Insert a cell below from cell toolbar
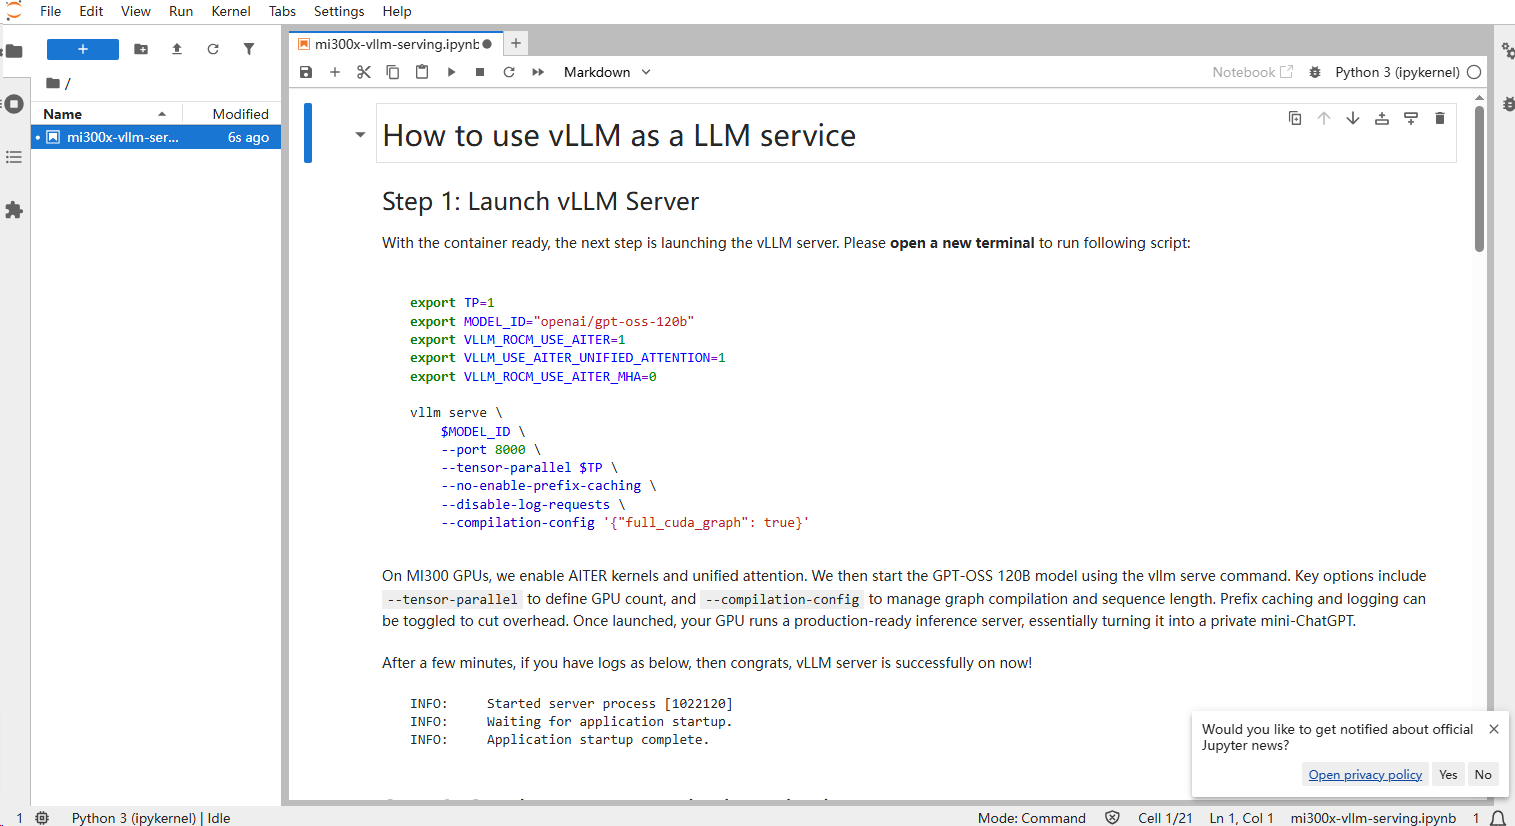The image size is (1515, 826). tap(1411, 118)
